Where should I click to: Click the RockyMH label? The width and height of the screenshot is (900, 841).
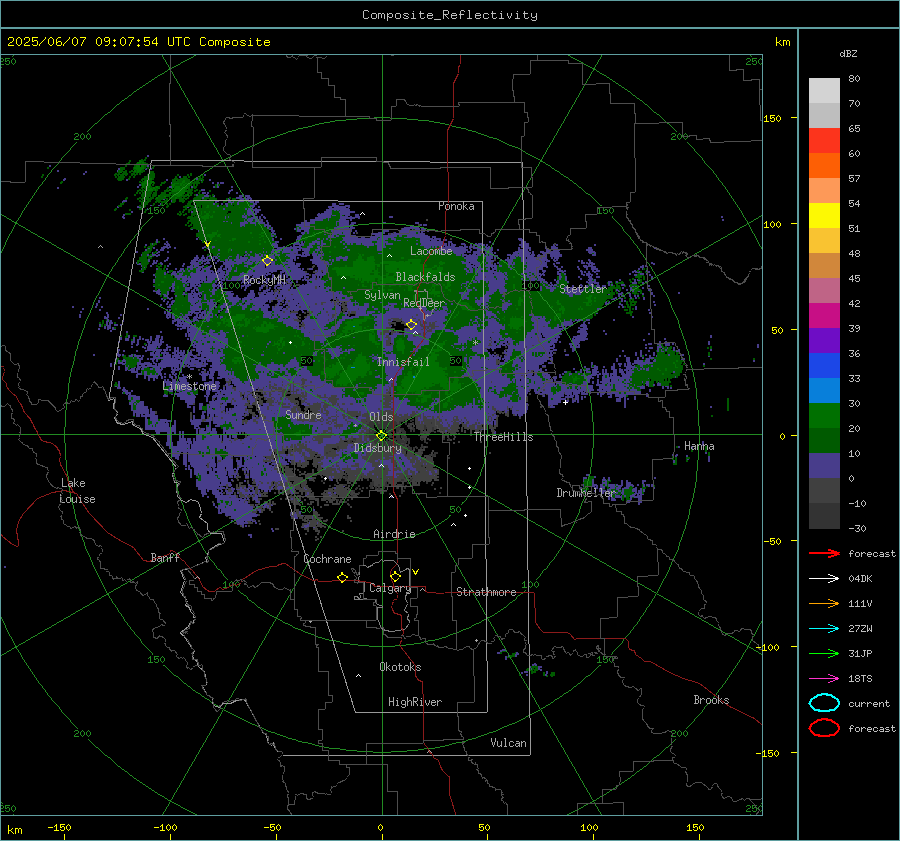point(264,280)
